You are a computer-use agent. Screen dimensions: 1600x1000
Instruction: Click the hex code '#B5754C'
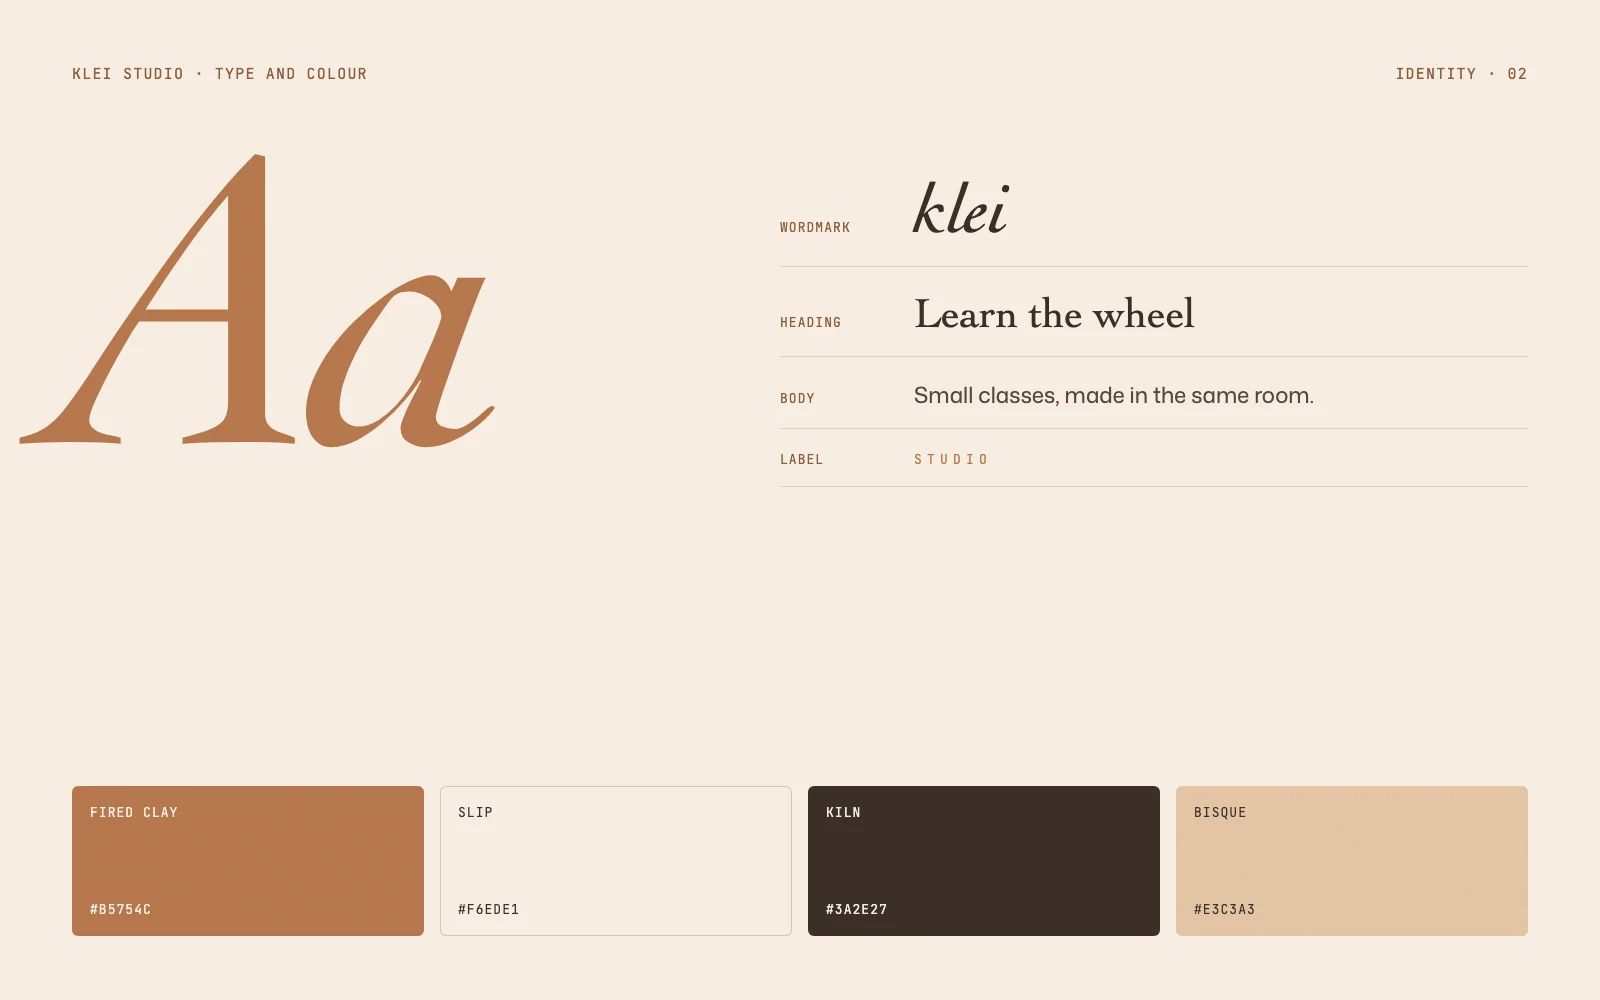click(121, 910)
